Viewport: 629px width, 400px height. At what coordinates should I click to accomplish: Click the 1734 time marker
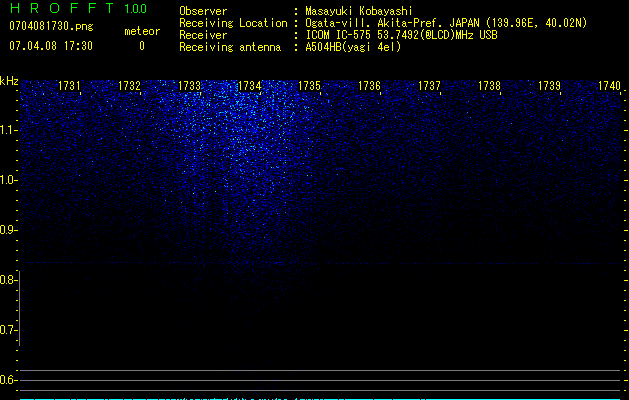pyautogui.click(x=250, y=86)
